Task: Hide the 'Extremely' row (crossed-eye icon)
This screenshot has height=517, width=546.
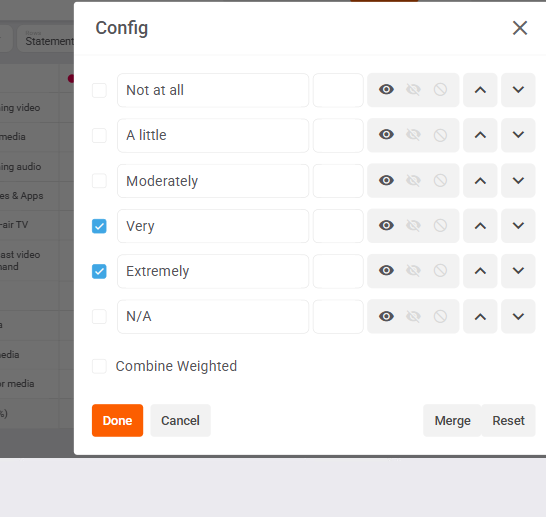Action: click(413, 271)
